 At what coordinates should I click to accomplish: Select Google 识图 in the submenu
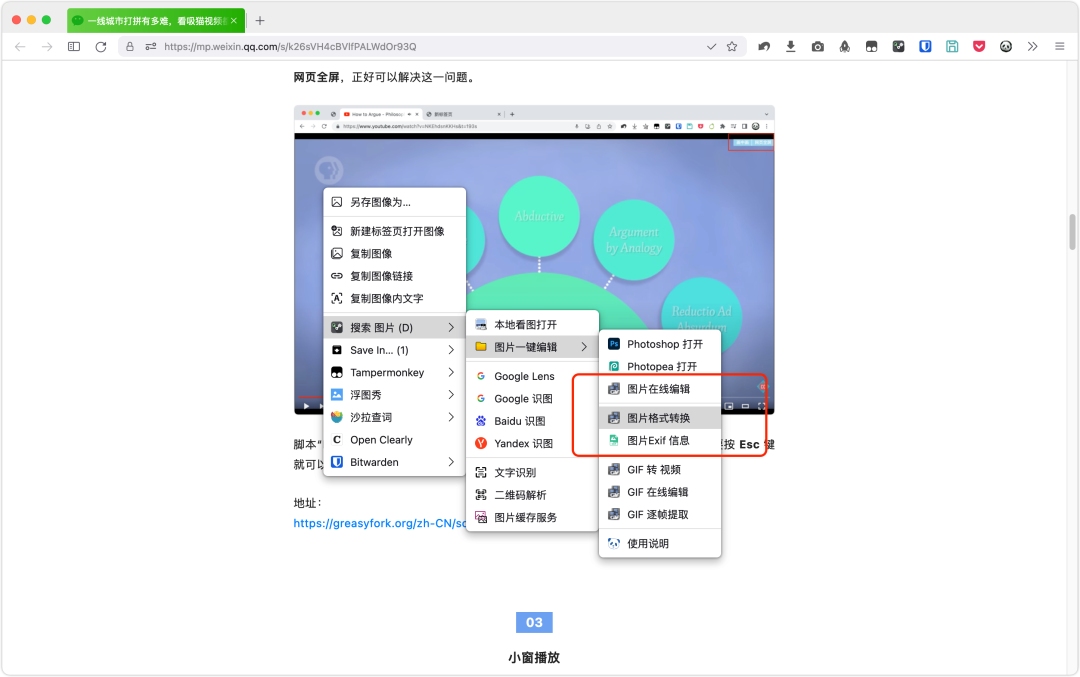pos(532,398)
